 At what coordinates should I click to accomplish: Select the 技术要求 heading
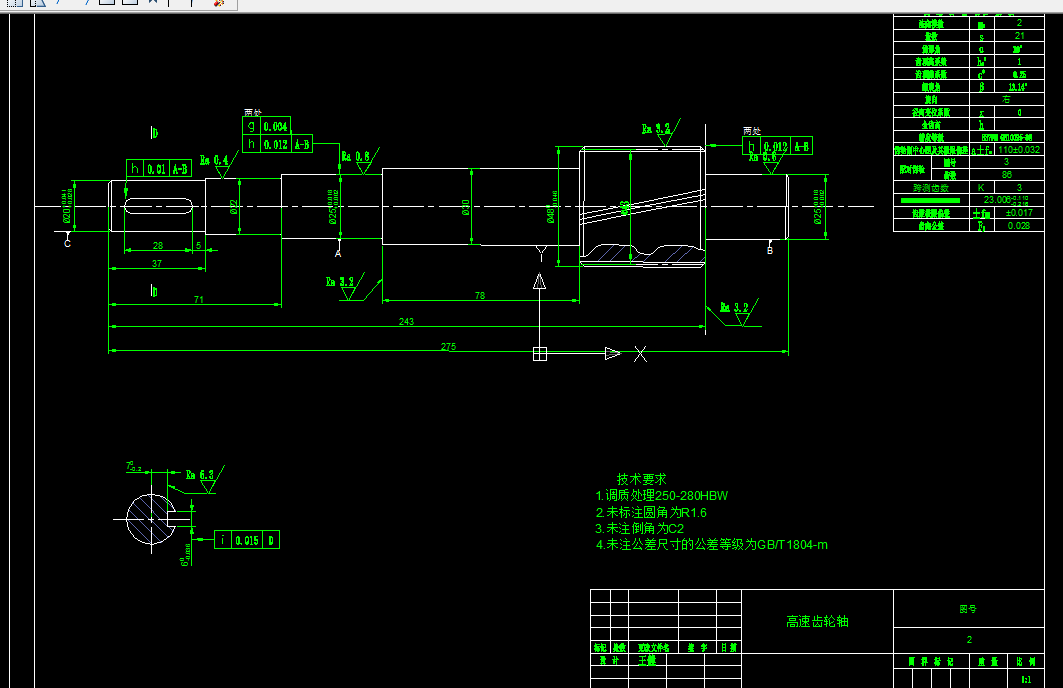[x=641, y=479]
